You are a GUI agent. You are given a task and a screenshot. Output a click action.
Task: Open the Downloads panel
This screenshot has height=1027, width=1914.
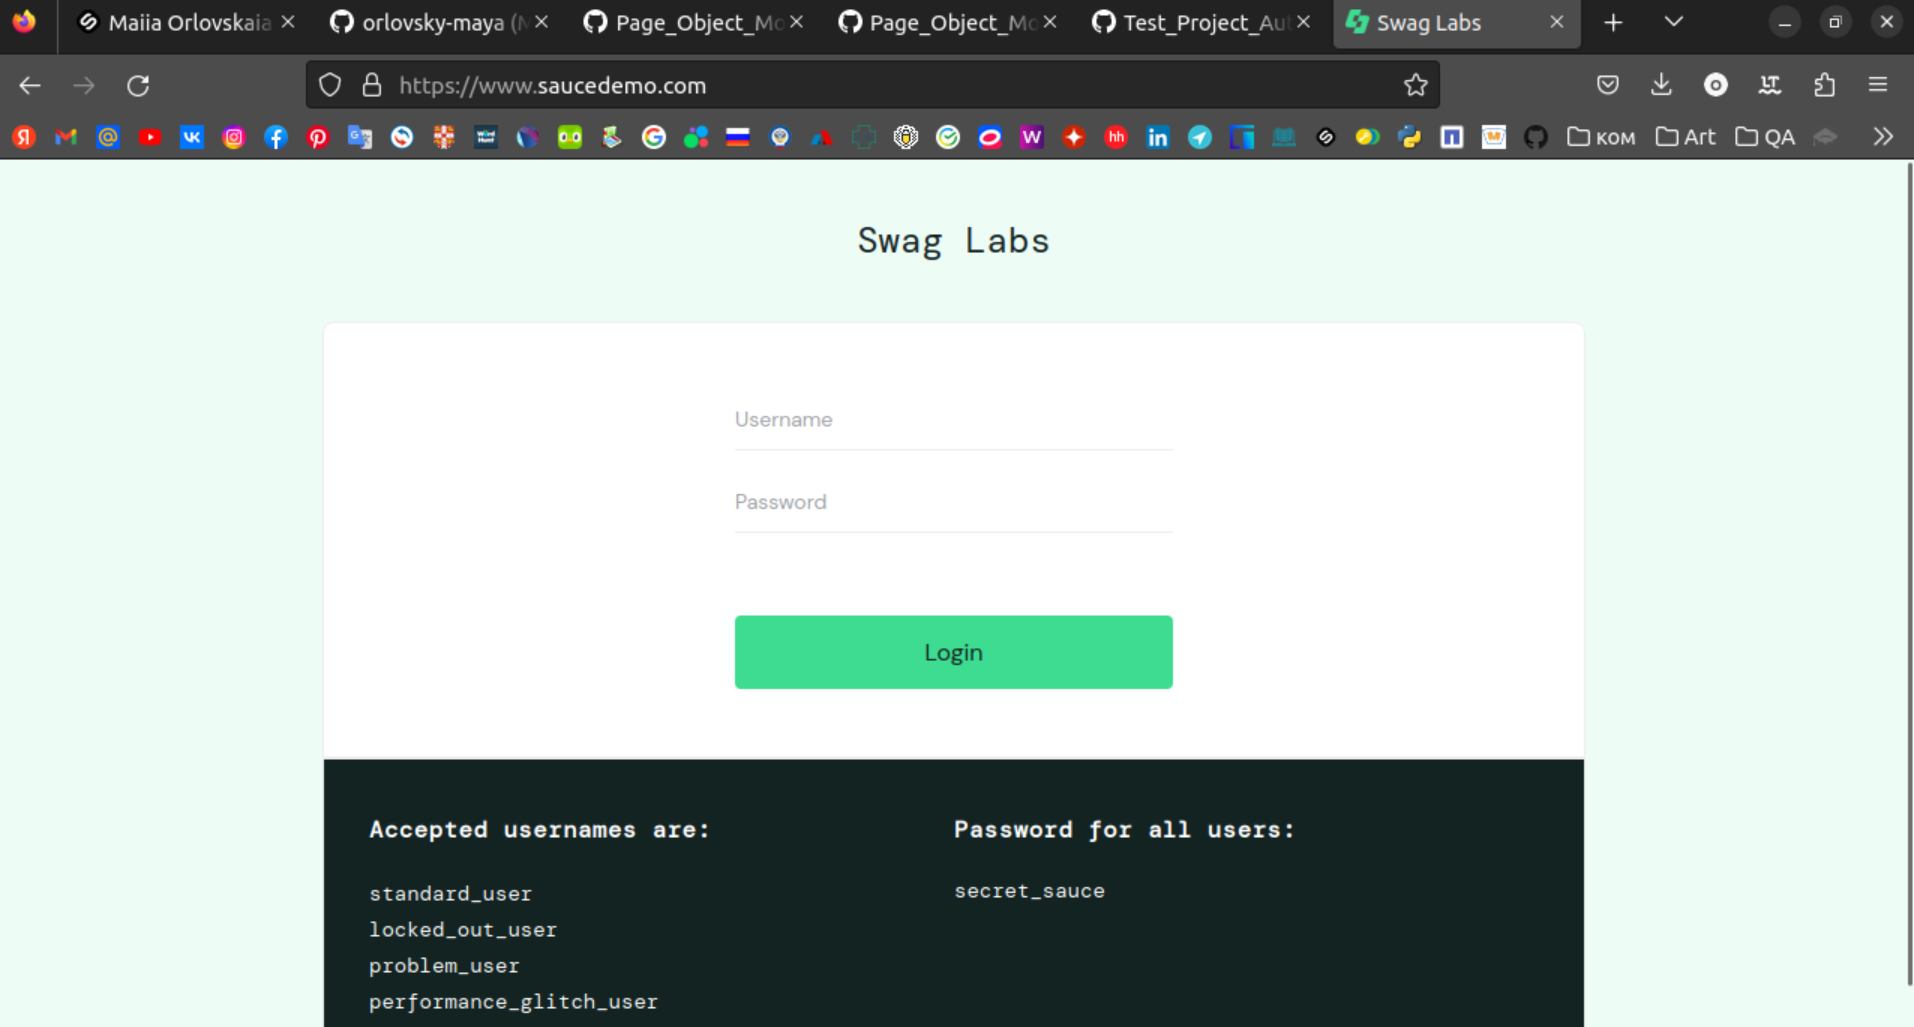pos(1661,85)
